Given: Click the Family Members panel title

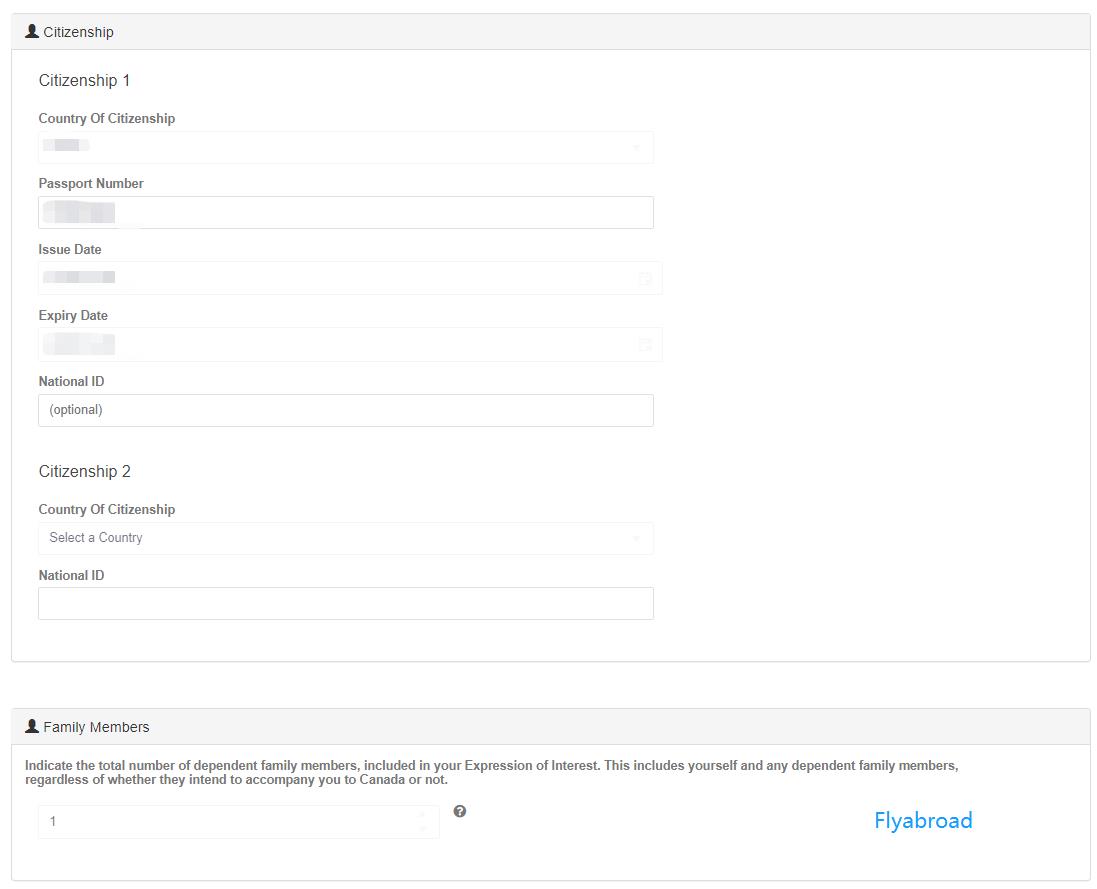Looking at the screenshot, I should coord(96,727).
